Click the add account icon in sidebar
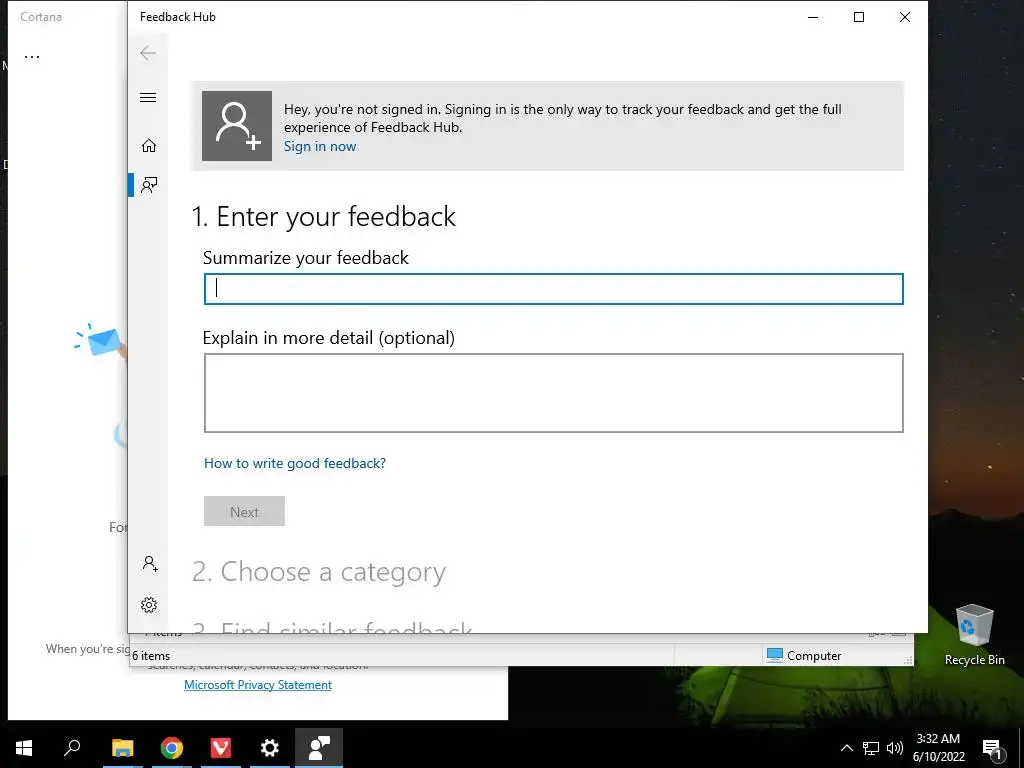1024x768 pixels. tap(150, 564)
